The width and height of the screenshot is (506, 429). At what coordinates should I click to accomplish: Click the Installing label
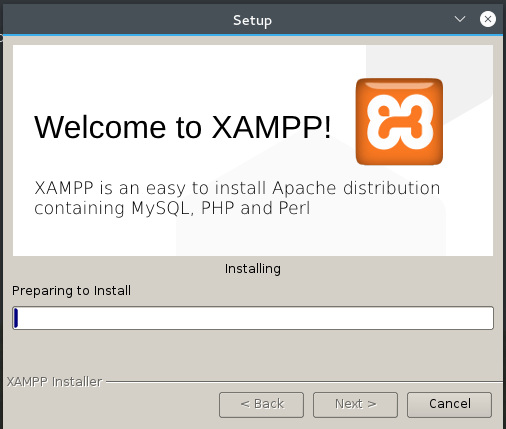coord(253,269)
